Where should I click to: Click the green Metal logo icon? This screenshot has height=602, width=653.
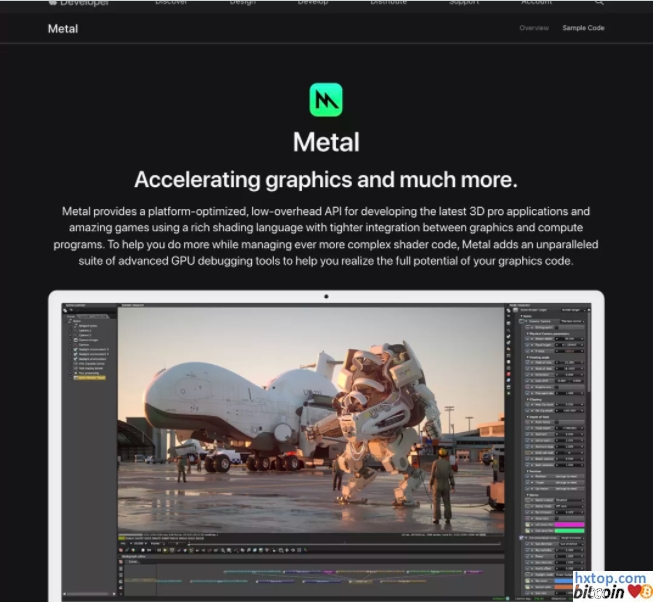point(326,99)
